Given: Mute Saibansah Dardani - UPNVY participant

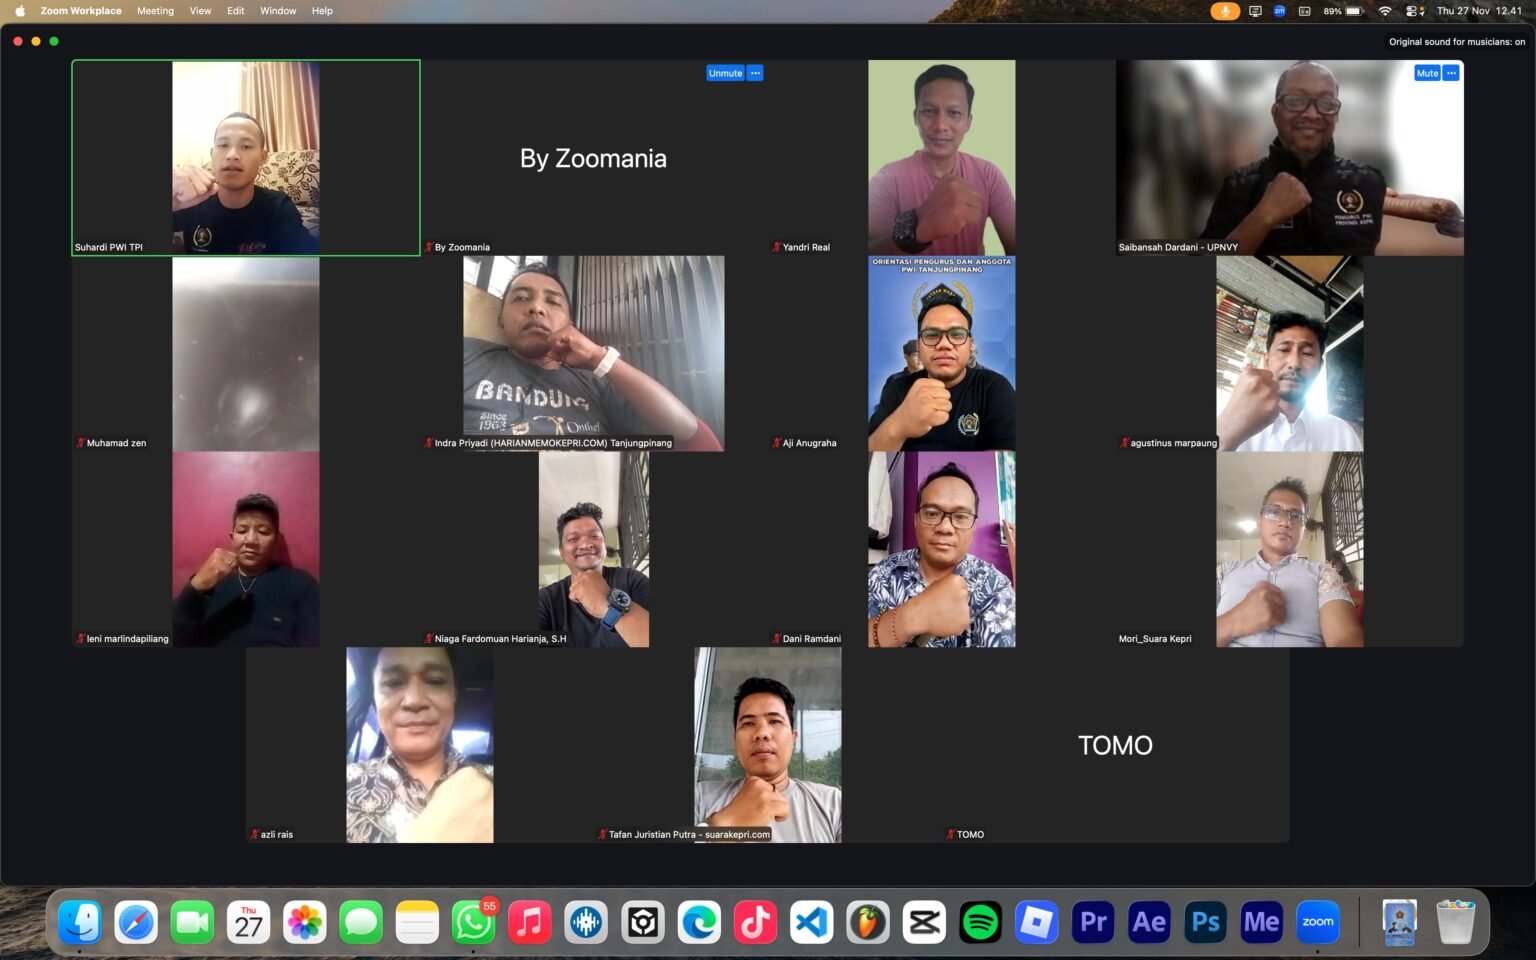Looking at the screenshot, I should coord(1426,73).
